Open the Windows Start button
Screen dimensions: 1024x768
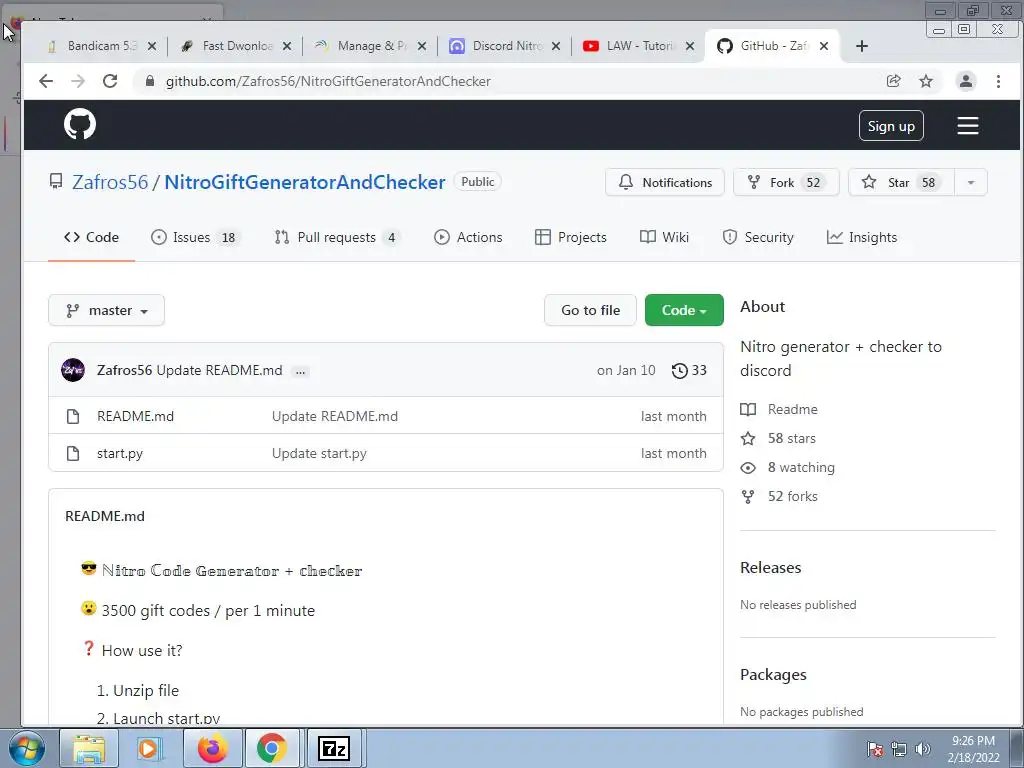click(27, 748)
